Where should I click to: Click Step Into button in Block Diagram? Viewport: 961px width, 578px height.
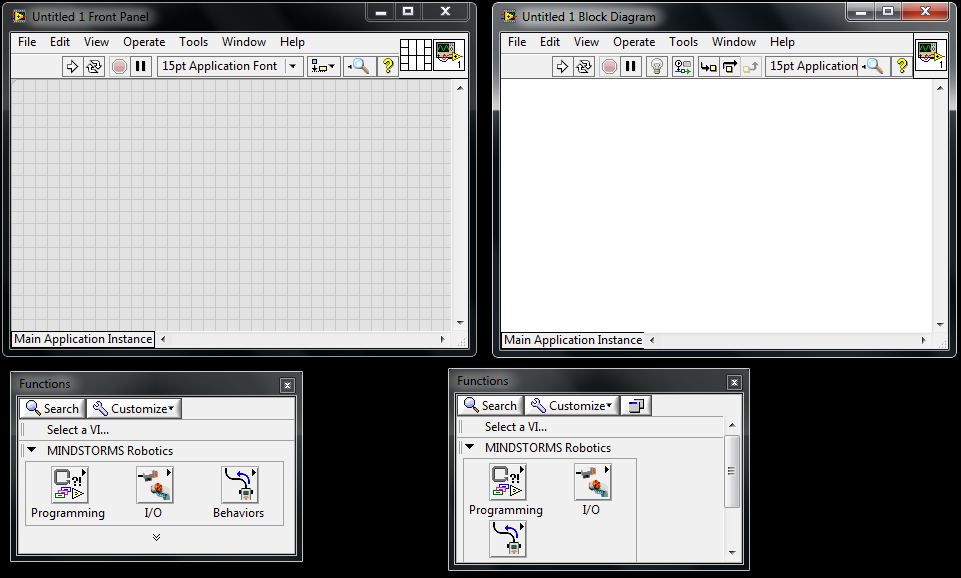pyautogui.click(x=708, y=66)
